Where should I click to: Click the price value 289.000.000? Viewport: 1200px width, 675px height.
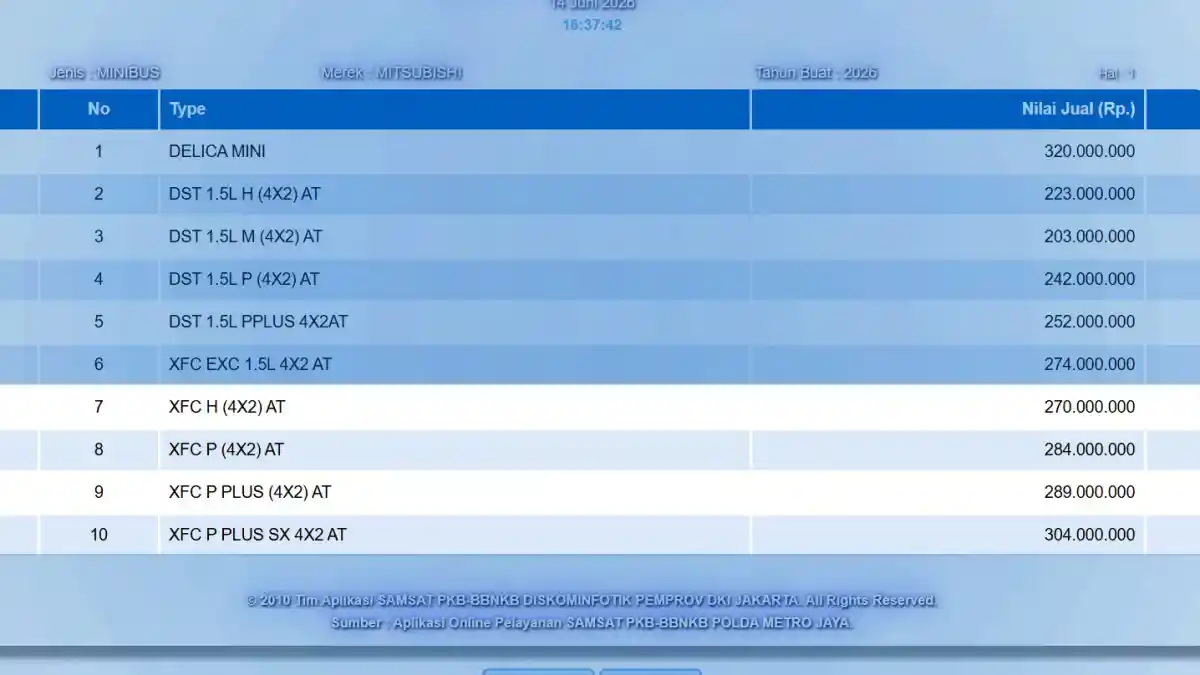pyautogui.click(x=1089, y=492)
